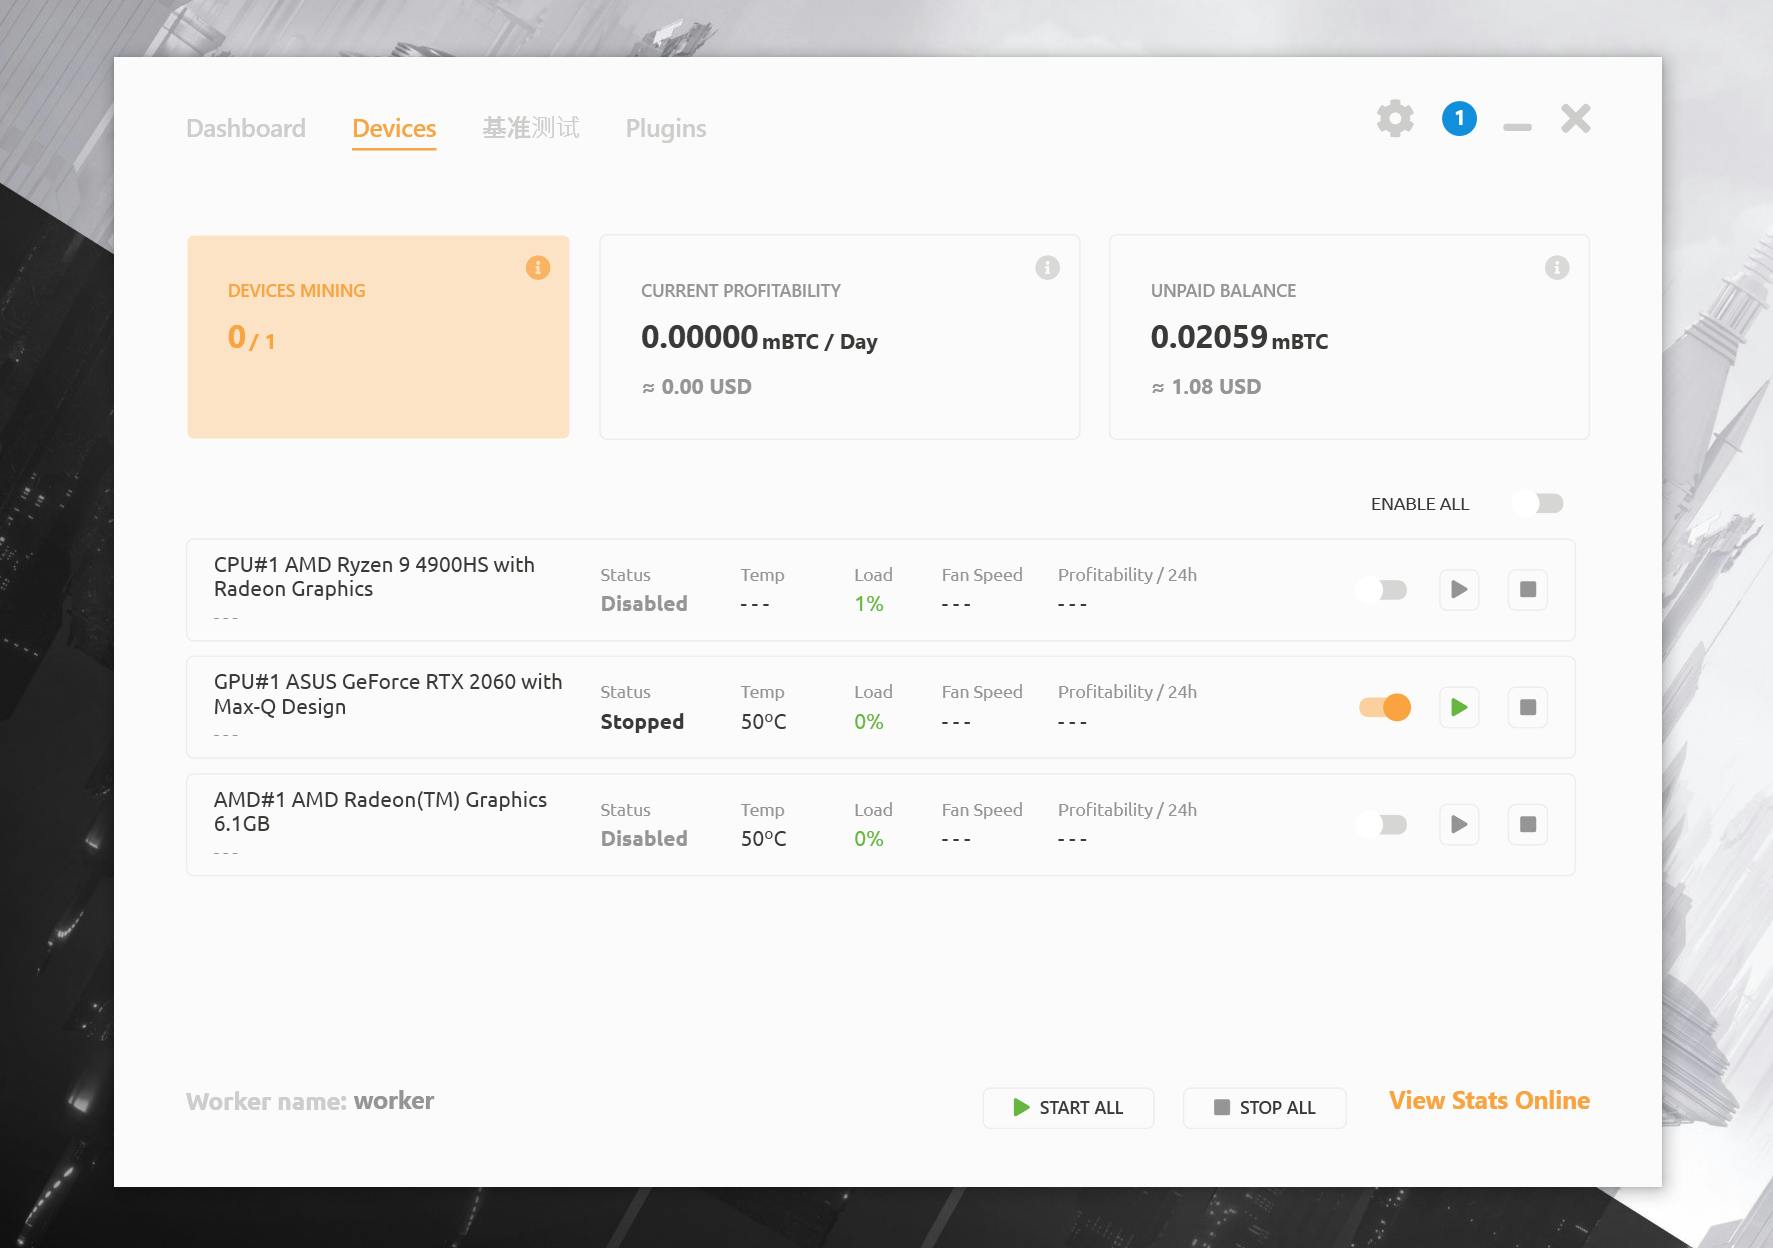Click the STOP ALL button

click(x=1264, y=1108)
